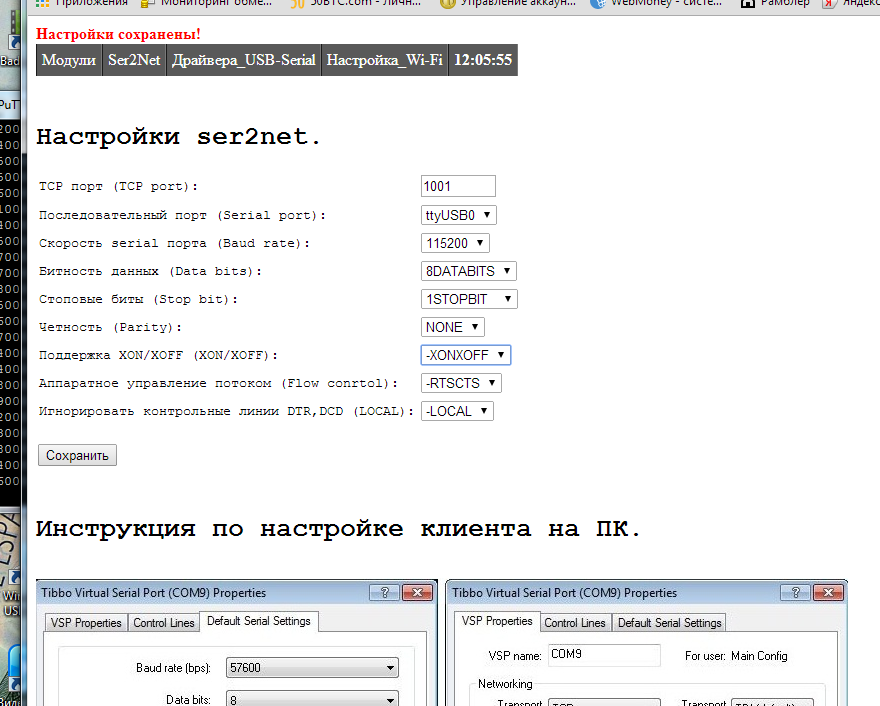Open the Baud rate 115200 dropdown
The width and height of the screenshot is (880, 706).
(x=455, y=243)
